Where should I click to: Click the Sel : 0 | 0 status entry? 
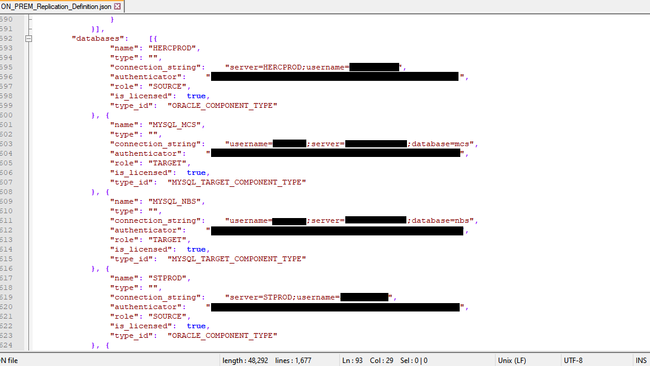click(x=414, y=361)
